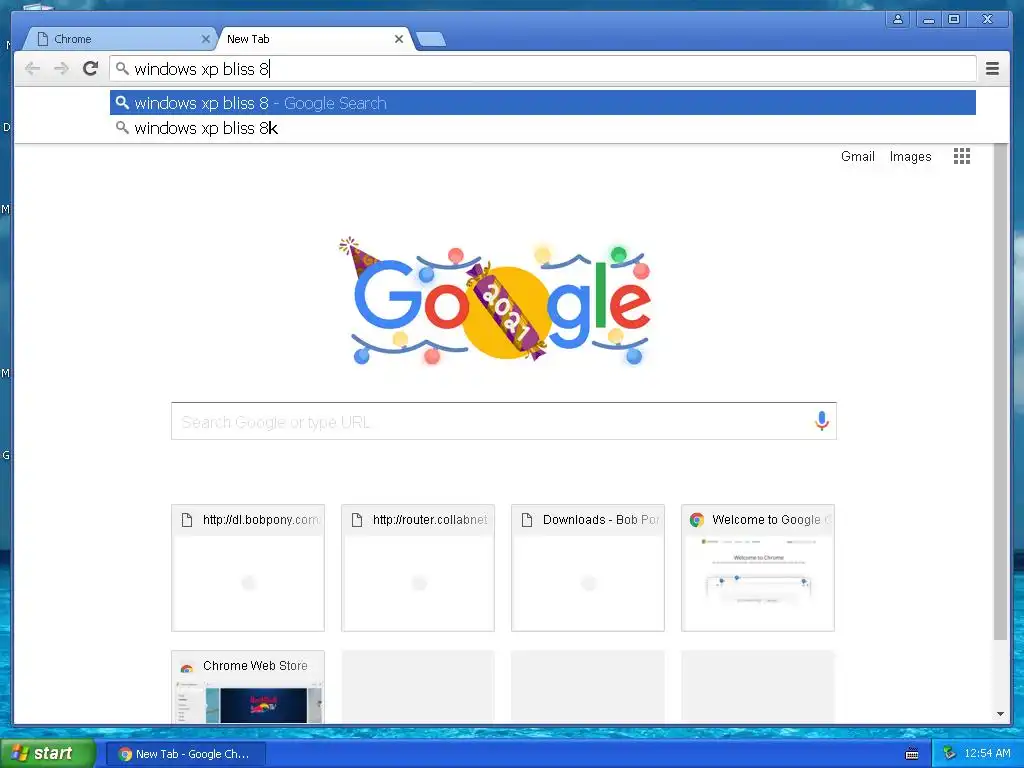Click the page vertical scrollbar

coord(1000,392)
